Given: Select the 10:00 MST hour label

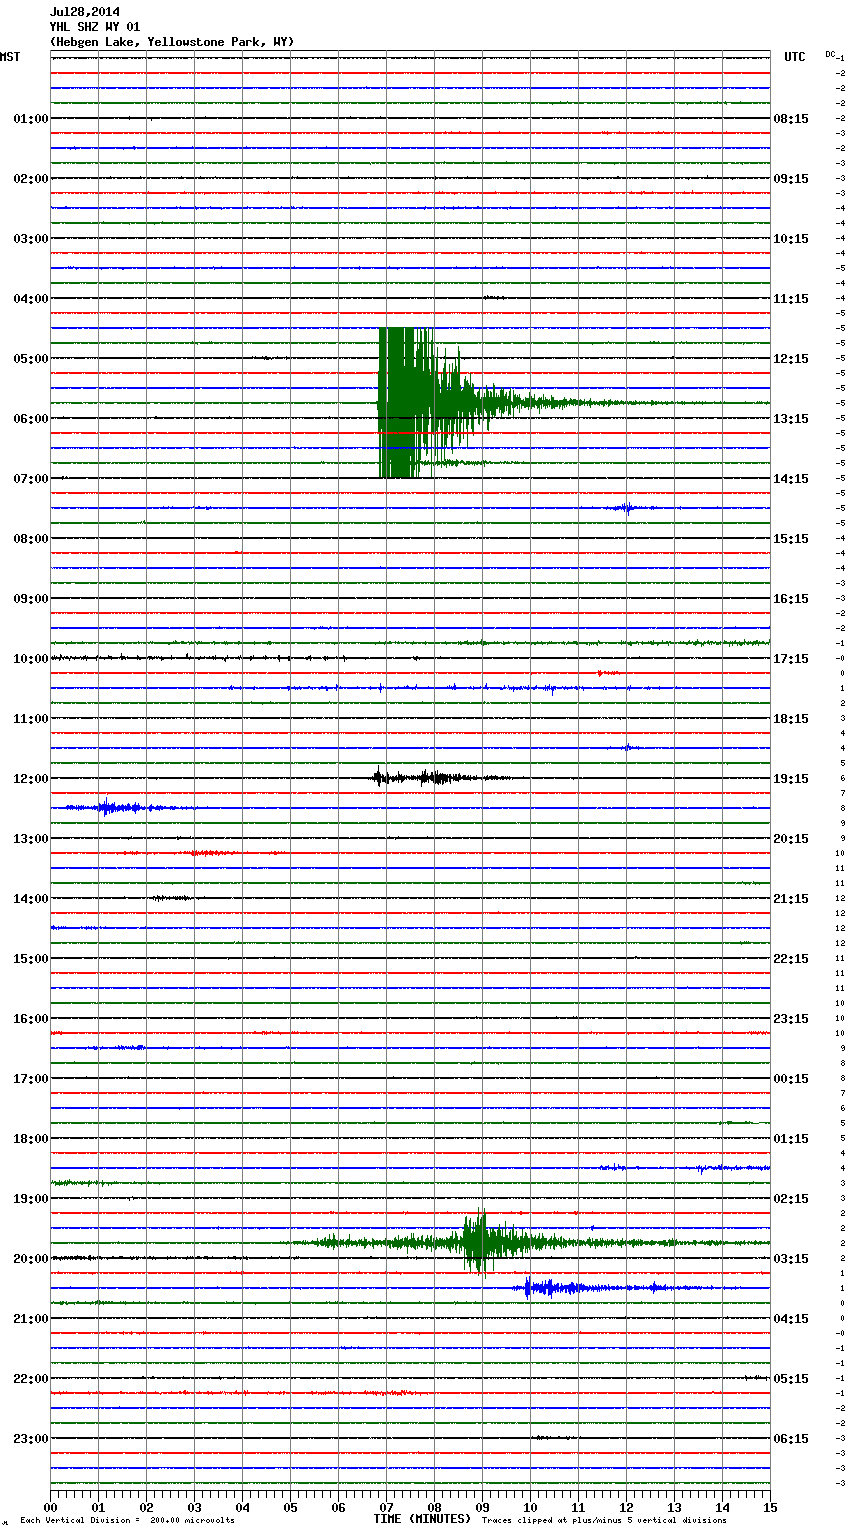Looking at the screenshot, I should coord(31,659).
